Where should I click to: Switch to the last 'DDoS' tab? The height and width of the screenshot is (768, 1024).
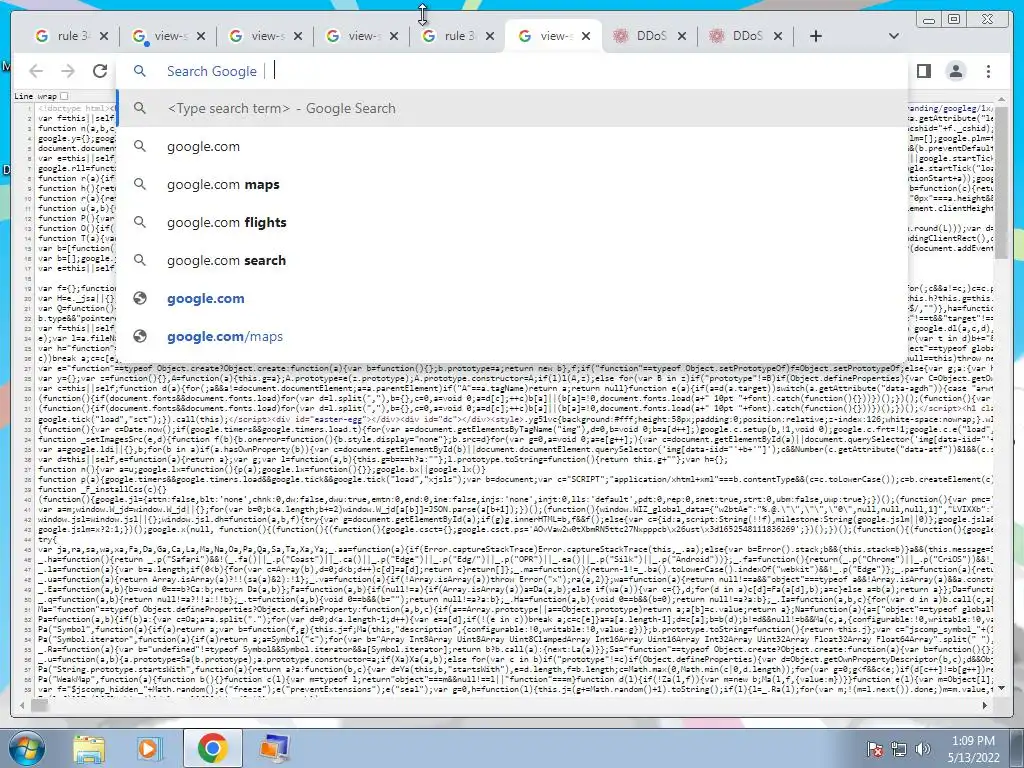point(744,36)
